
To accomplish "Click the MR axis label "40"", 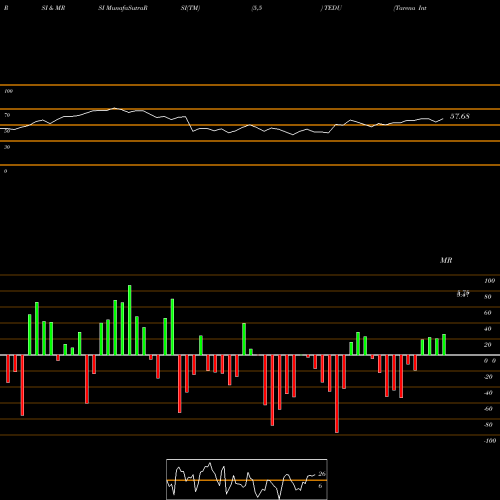I will pyautogui.click(x=488, y=329).
